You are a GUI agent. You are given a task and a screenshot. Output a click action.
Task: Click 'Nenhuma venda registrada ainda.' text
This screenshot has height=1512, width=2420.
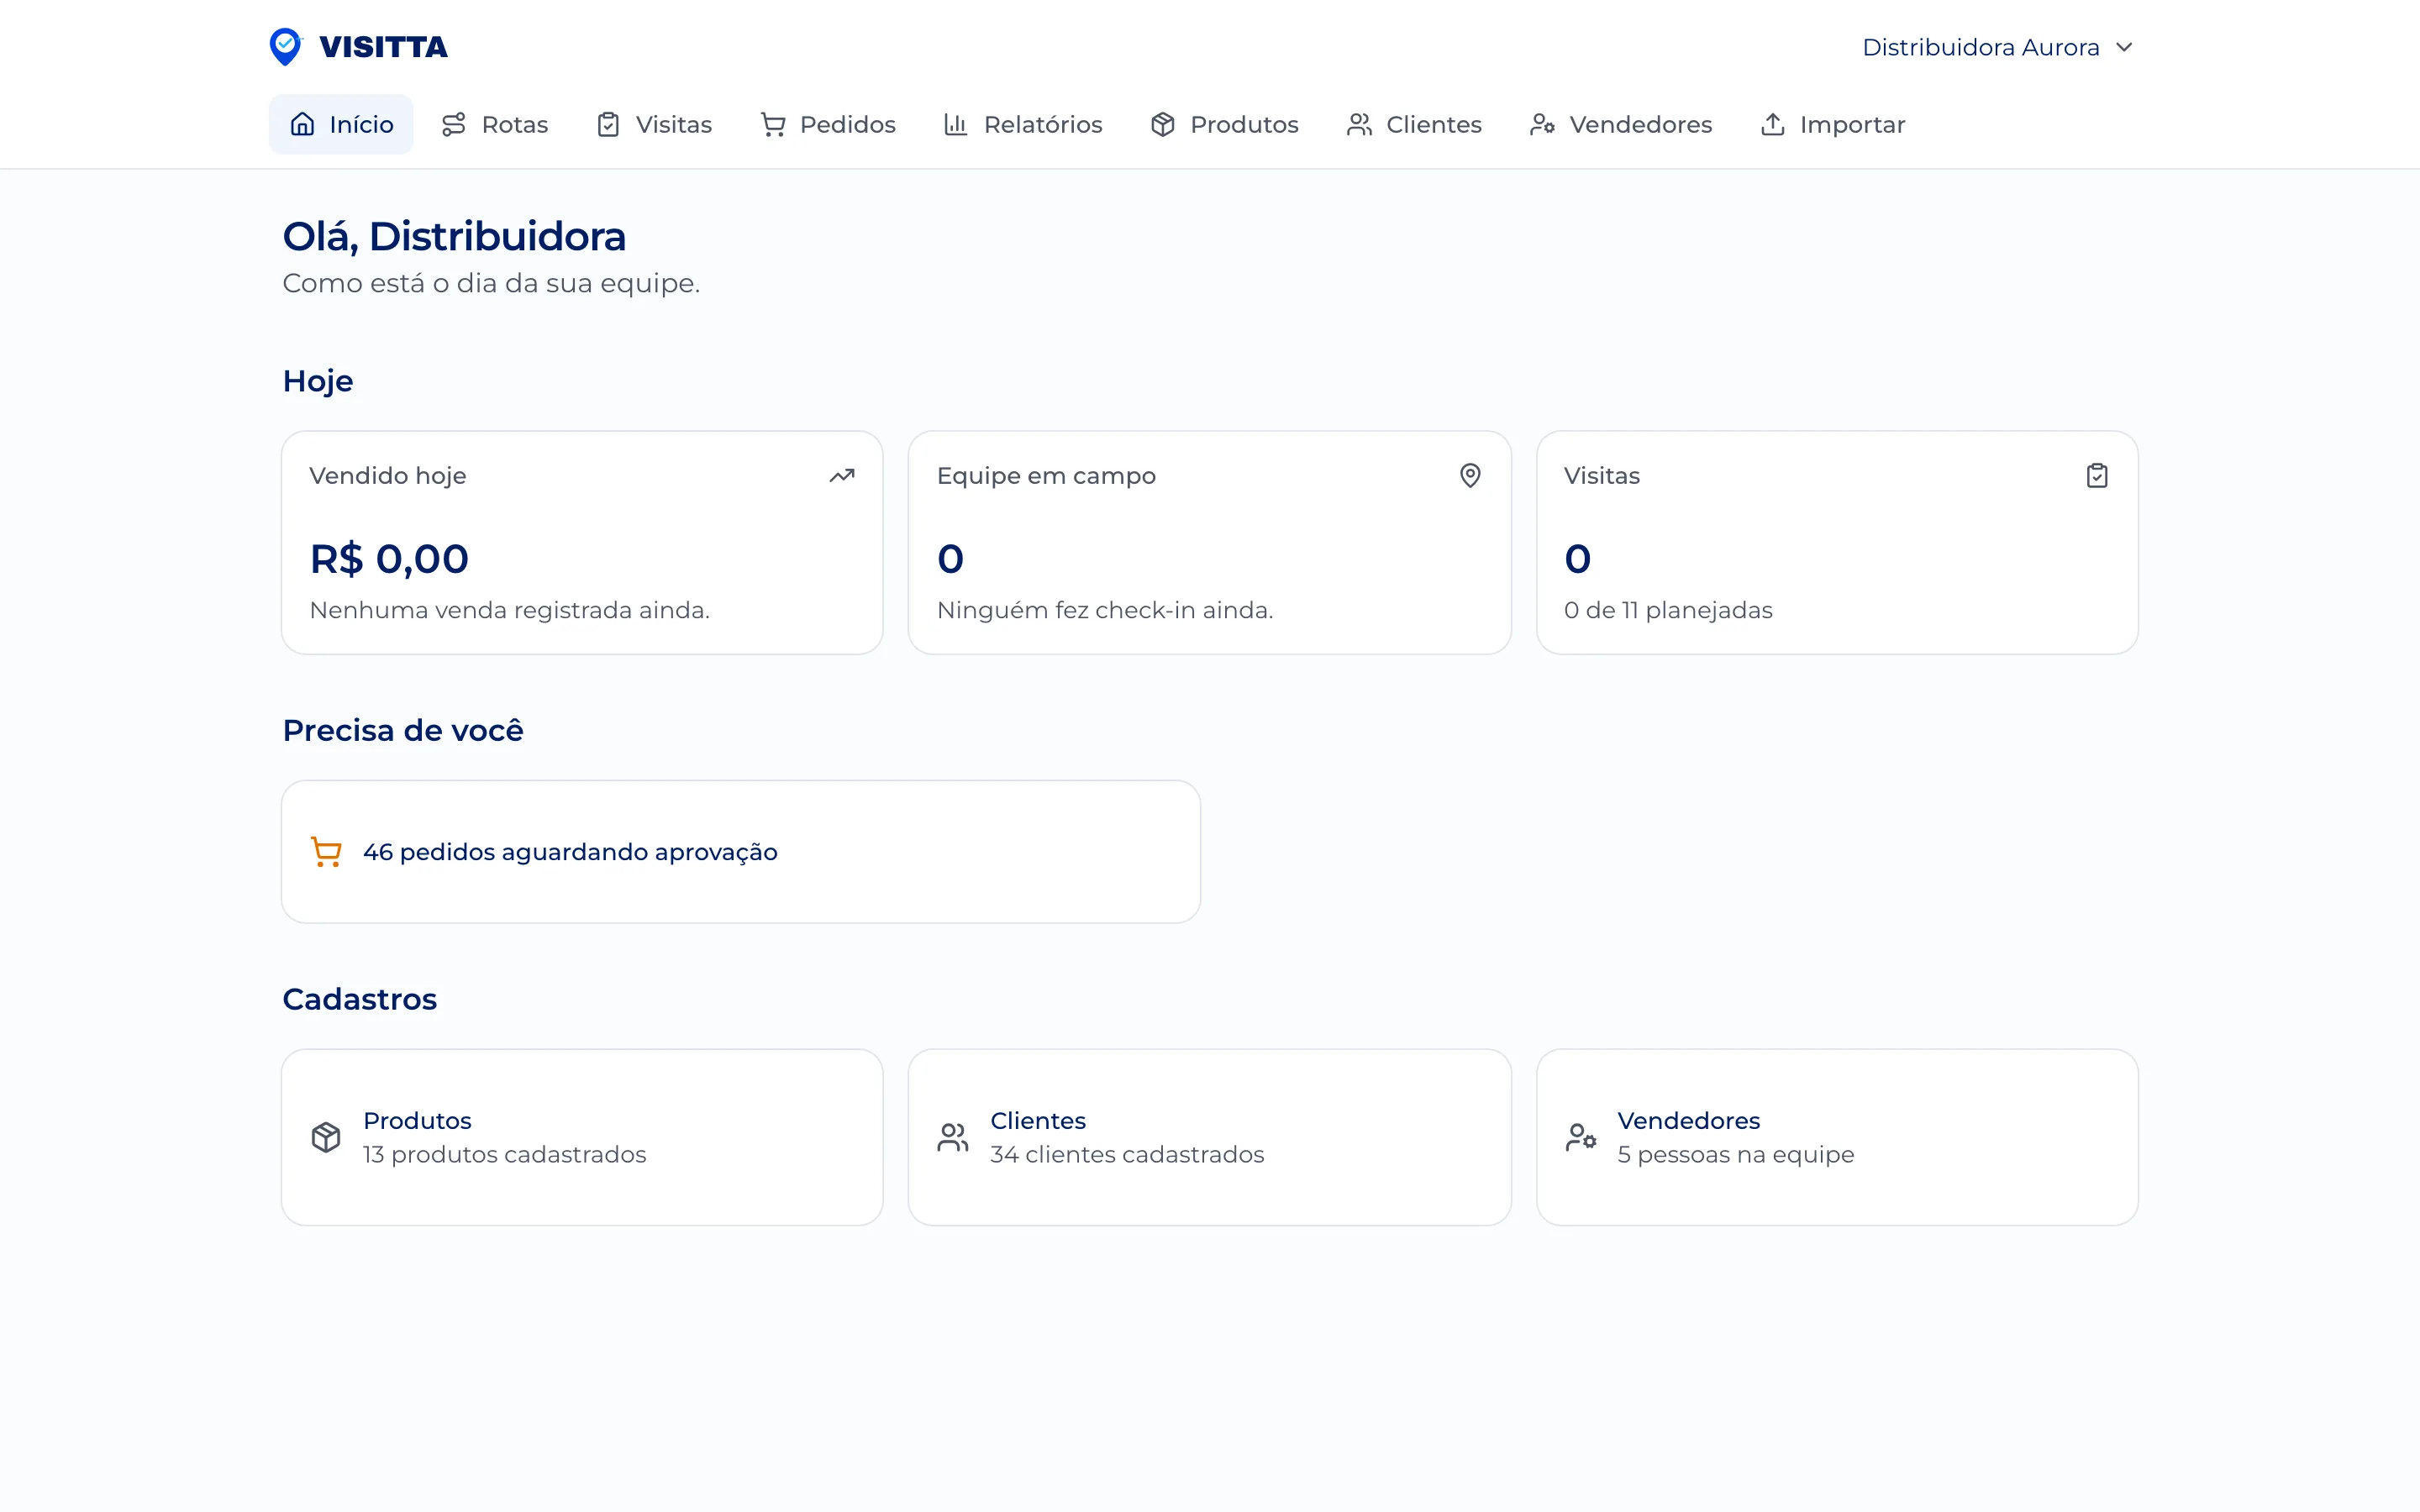pos(510,610)
